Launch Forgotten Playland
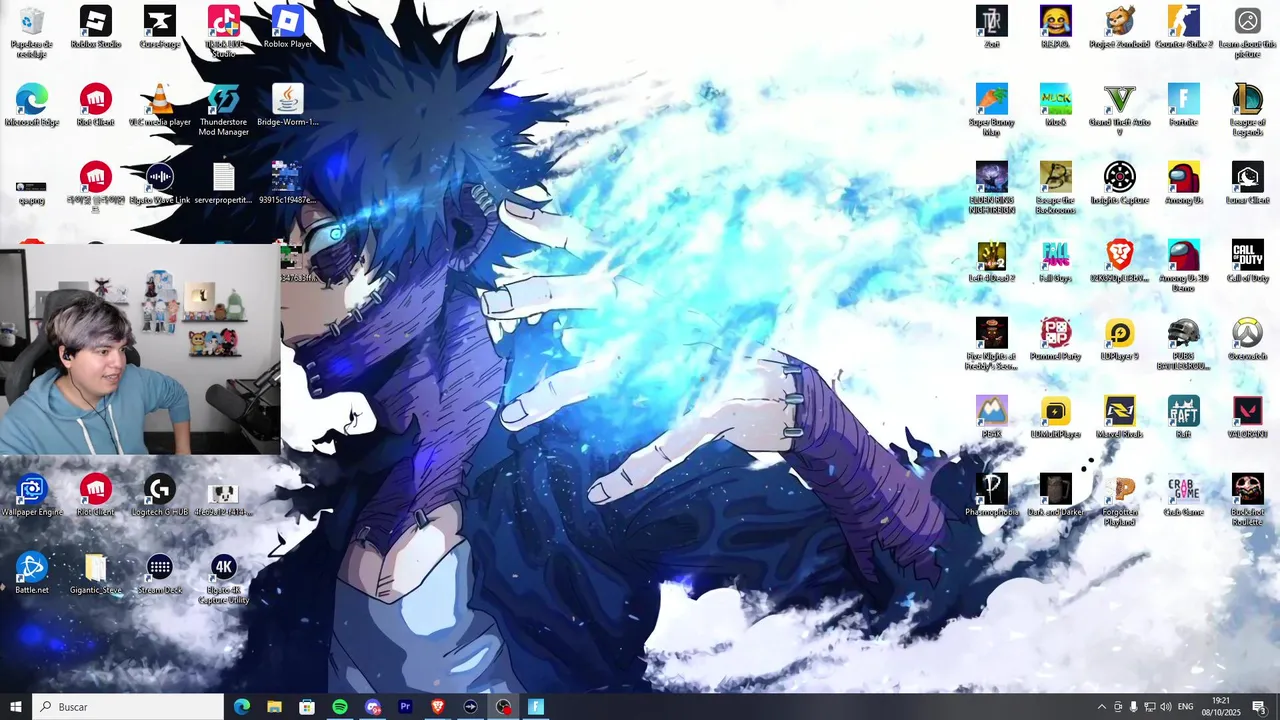The height and width of the screenshot is (720, 1280). [1120, 500]
